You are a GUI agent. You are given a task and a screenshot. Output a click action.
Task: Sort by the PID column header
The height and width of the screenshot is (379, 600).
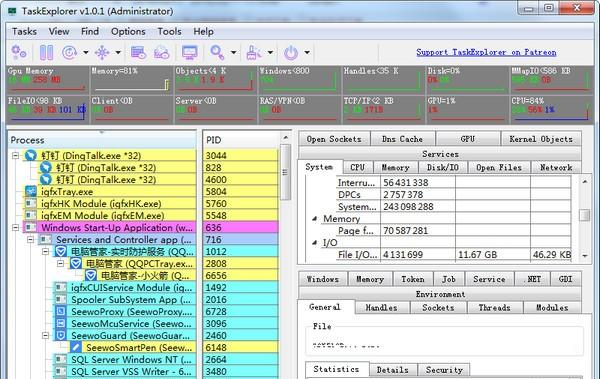point(241,140)
